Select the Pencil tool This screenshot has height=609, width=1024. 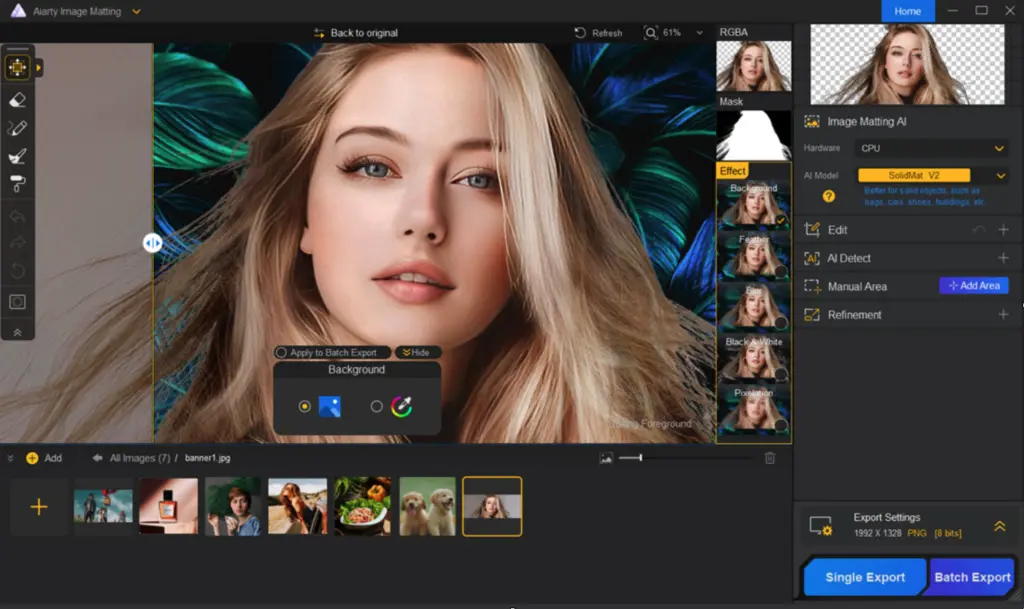[17, 127]
